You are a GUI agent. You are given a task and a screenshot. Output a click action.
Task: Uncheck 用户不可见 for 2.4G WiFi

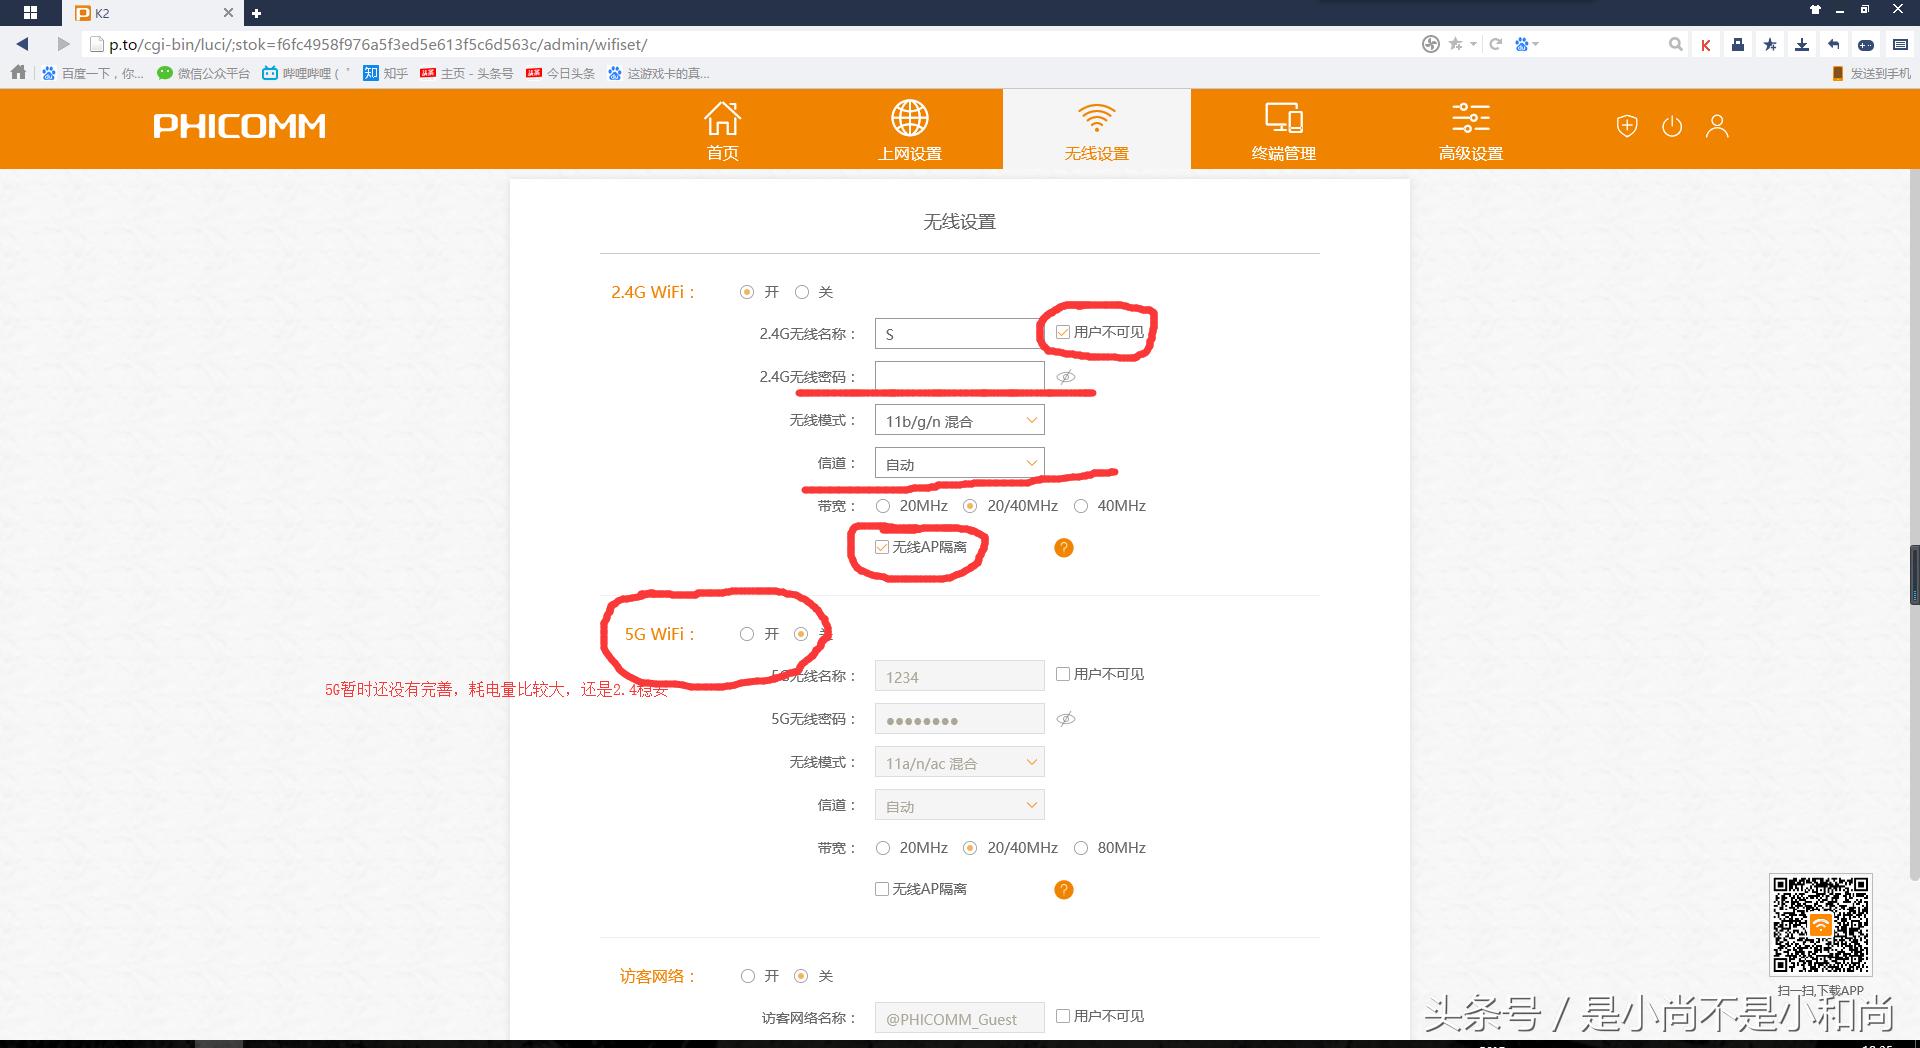pyautogui.click(x=1062, y=331)
